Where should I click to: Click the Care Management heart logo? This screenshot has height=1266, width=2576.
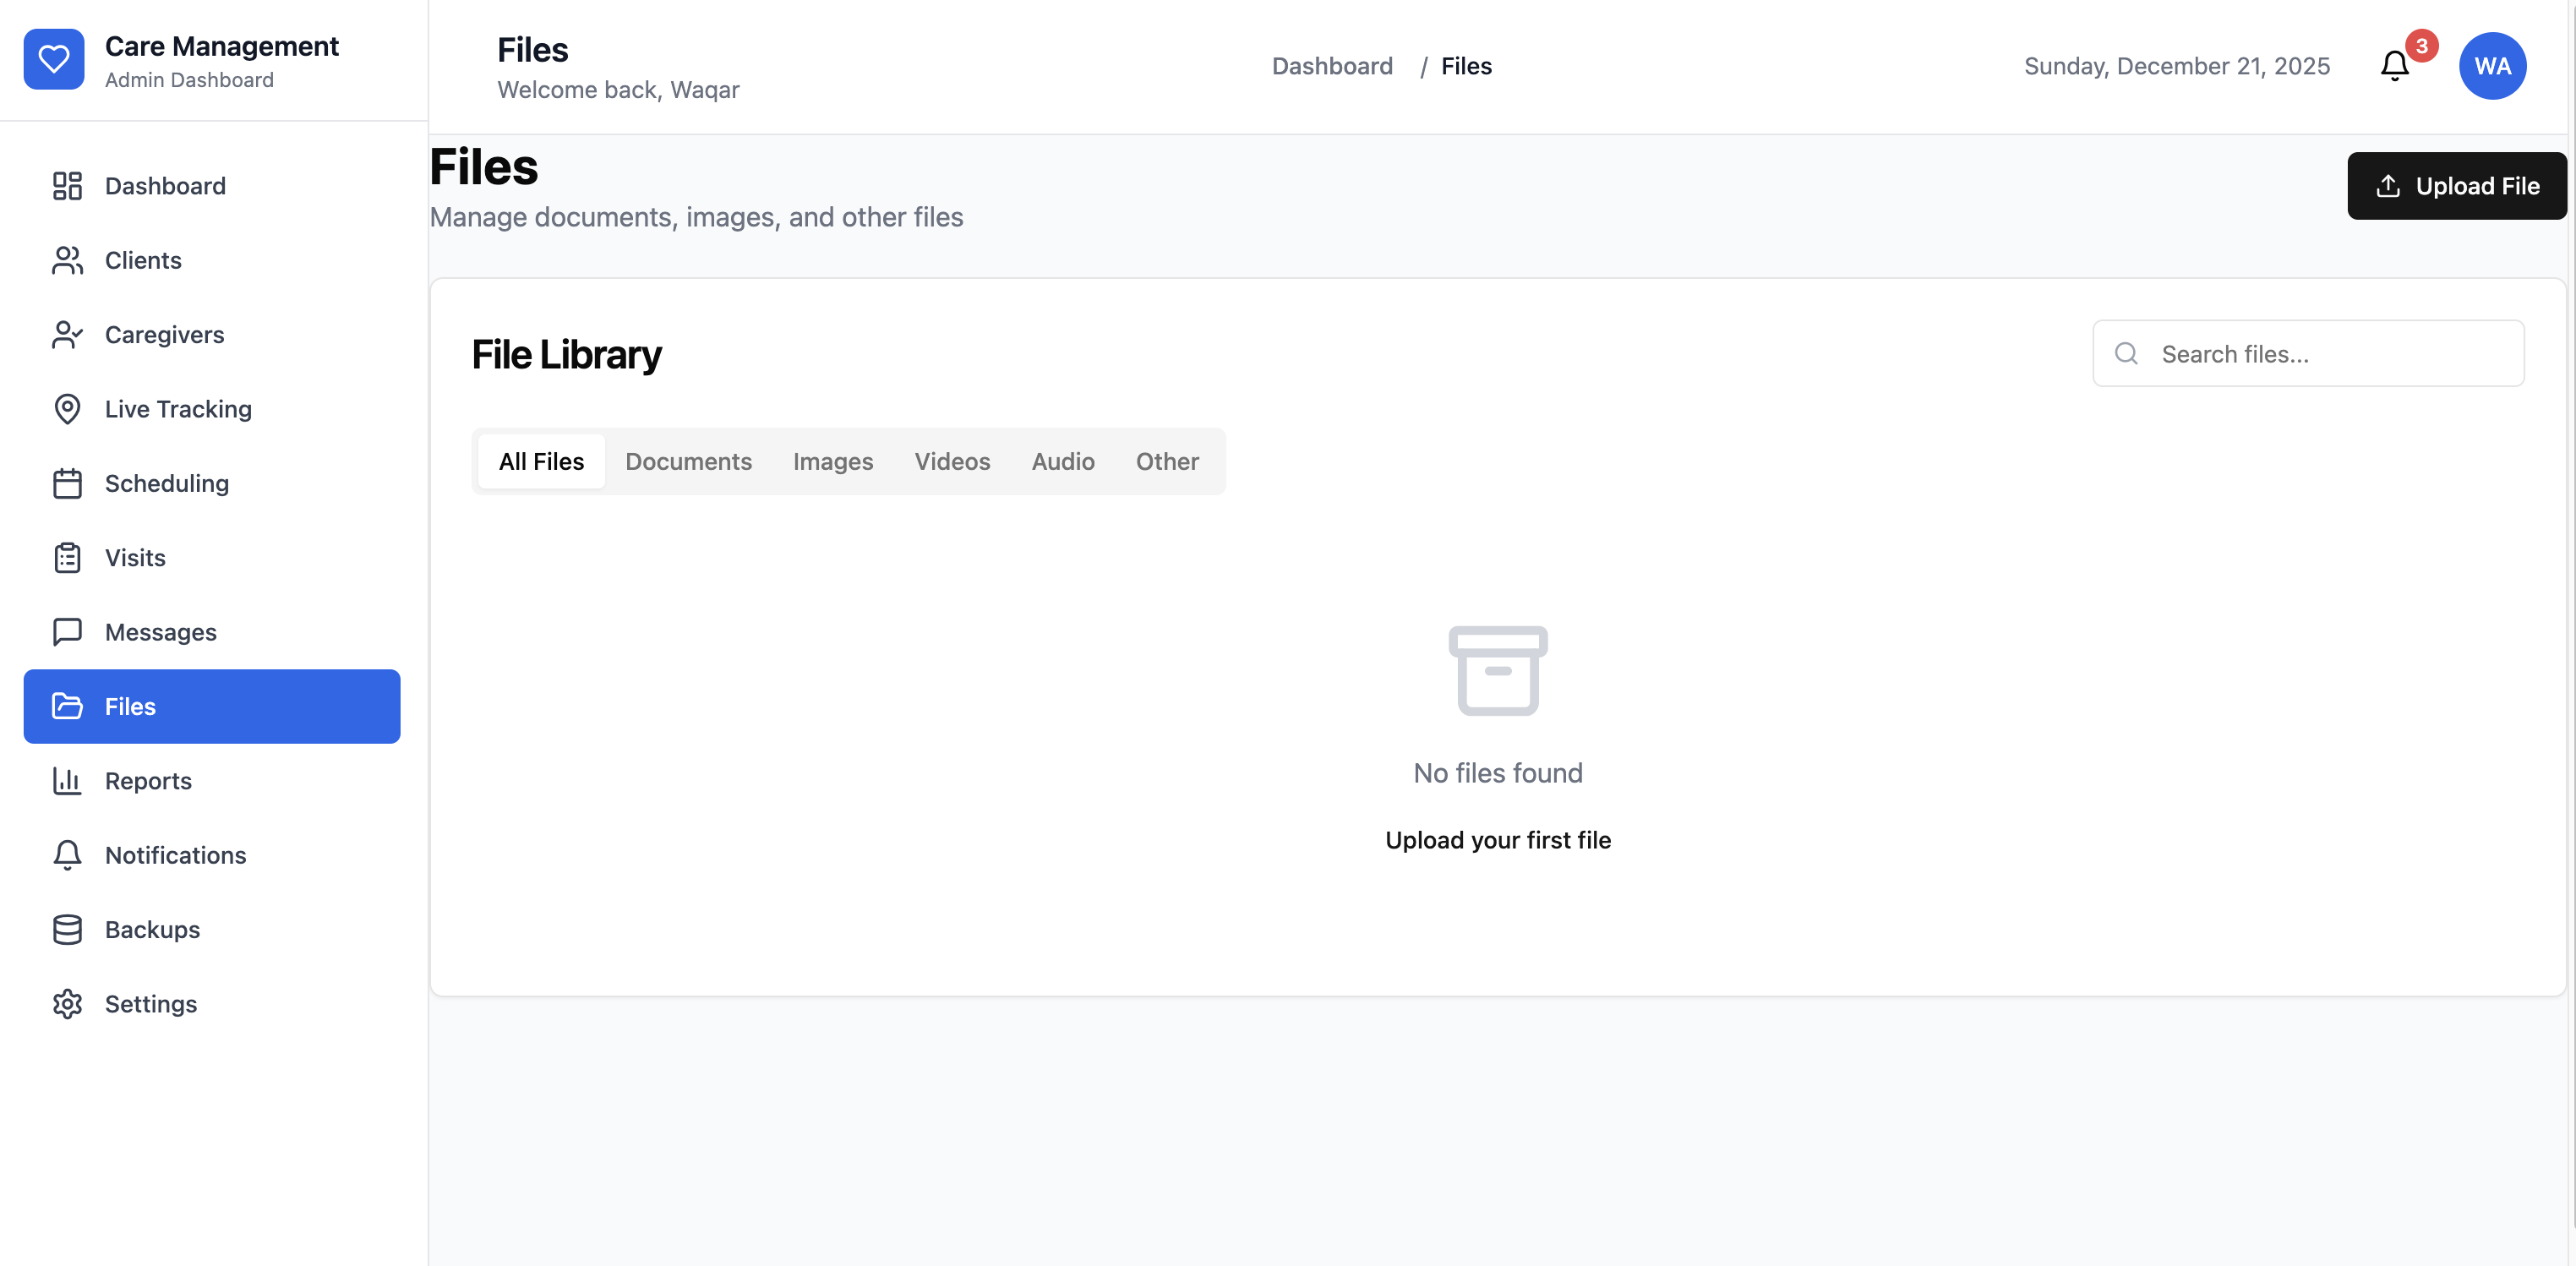(54, 59)
